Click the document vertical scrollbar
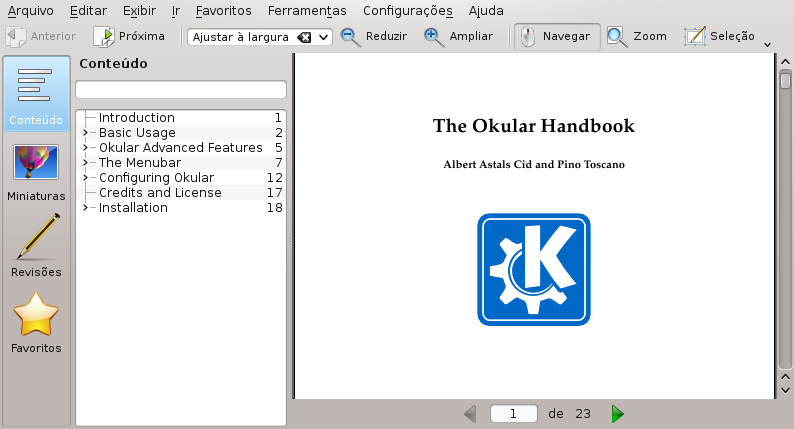 [x=785, y=230]
